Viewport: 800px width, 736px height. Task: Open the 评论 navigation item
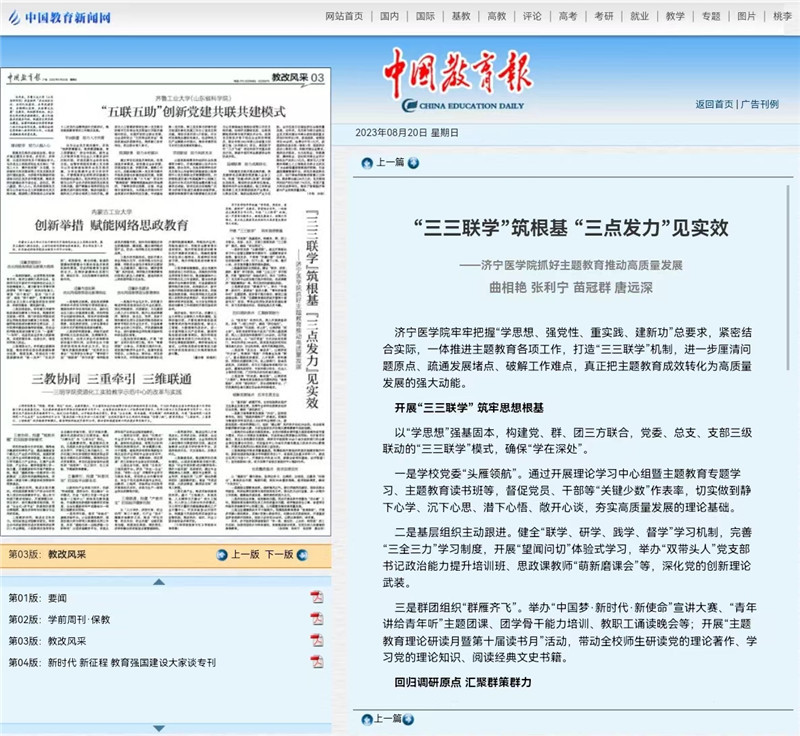pos(532,16)
